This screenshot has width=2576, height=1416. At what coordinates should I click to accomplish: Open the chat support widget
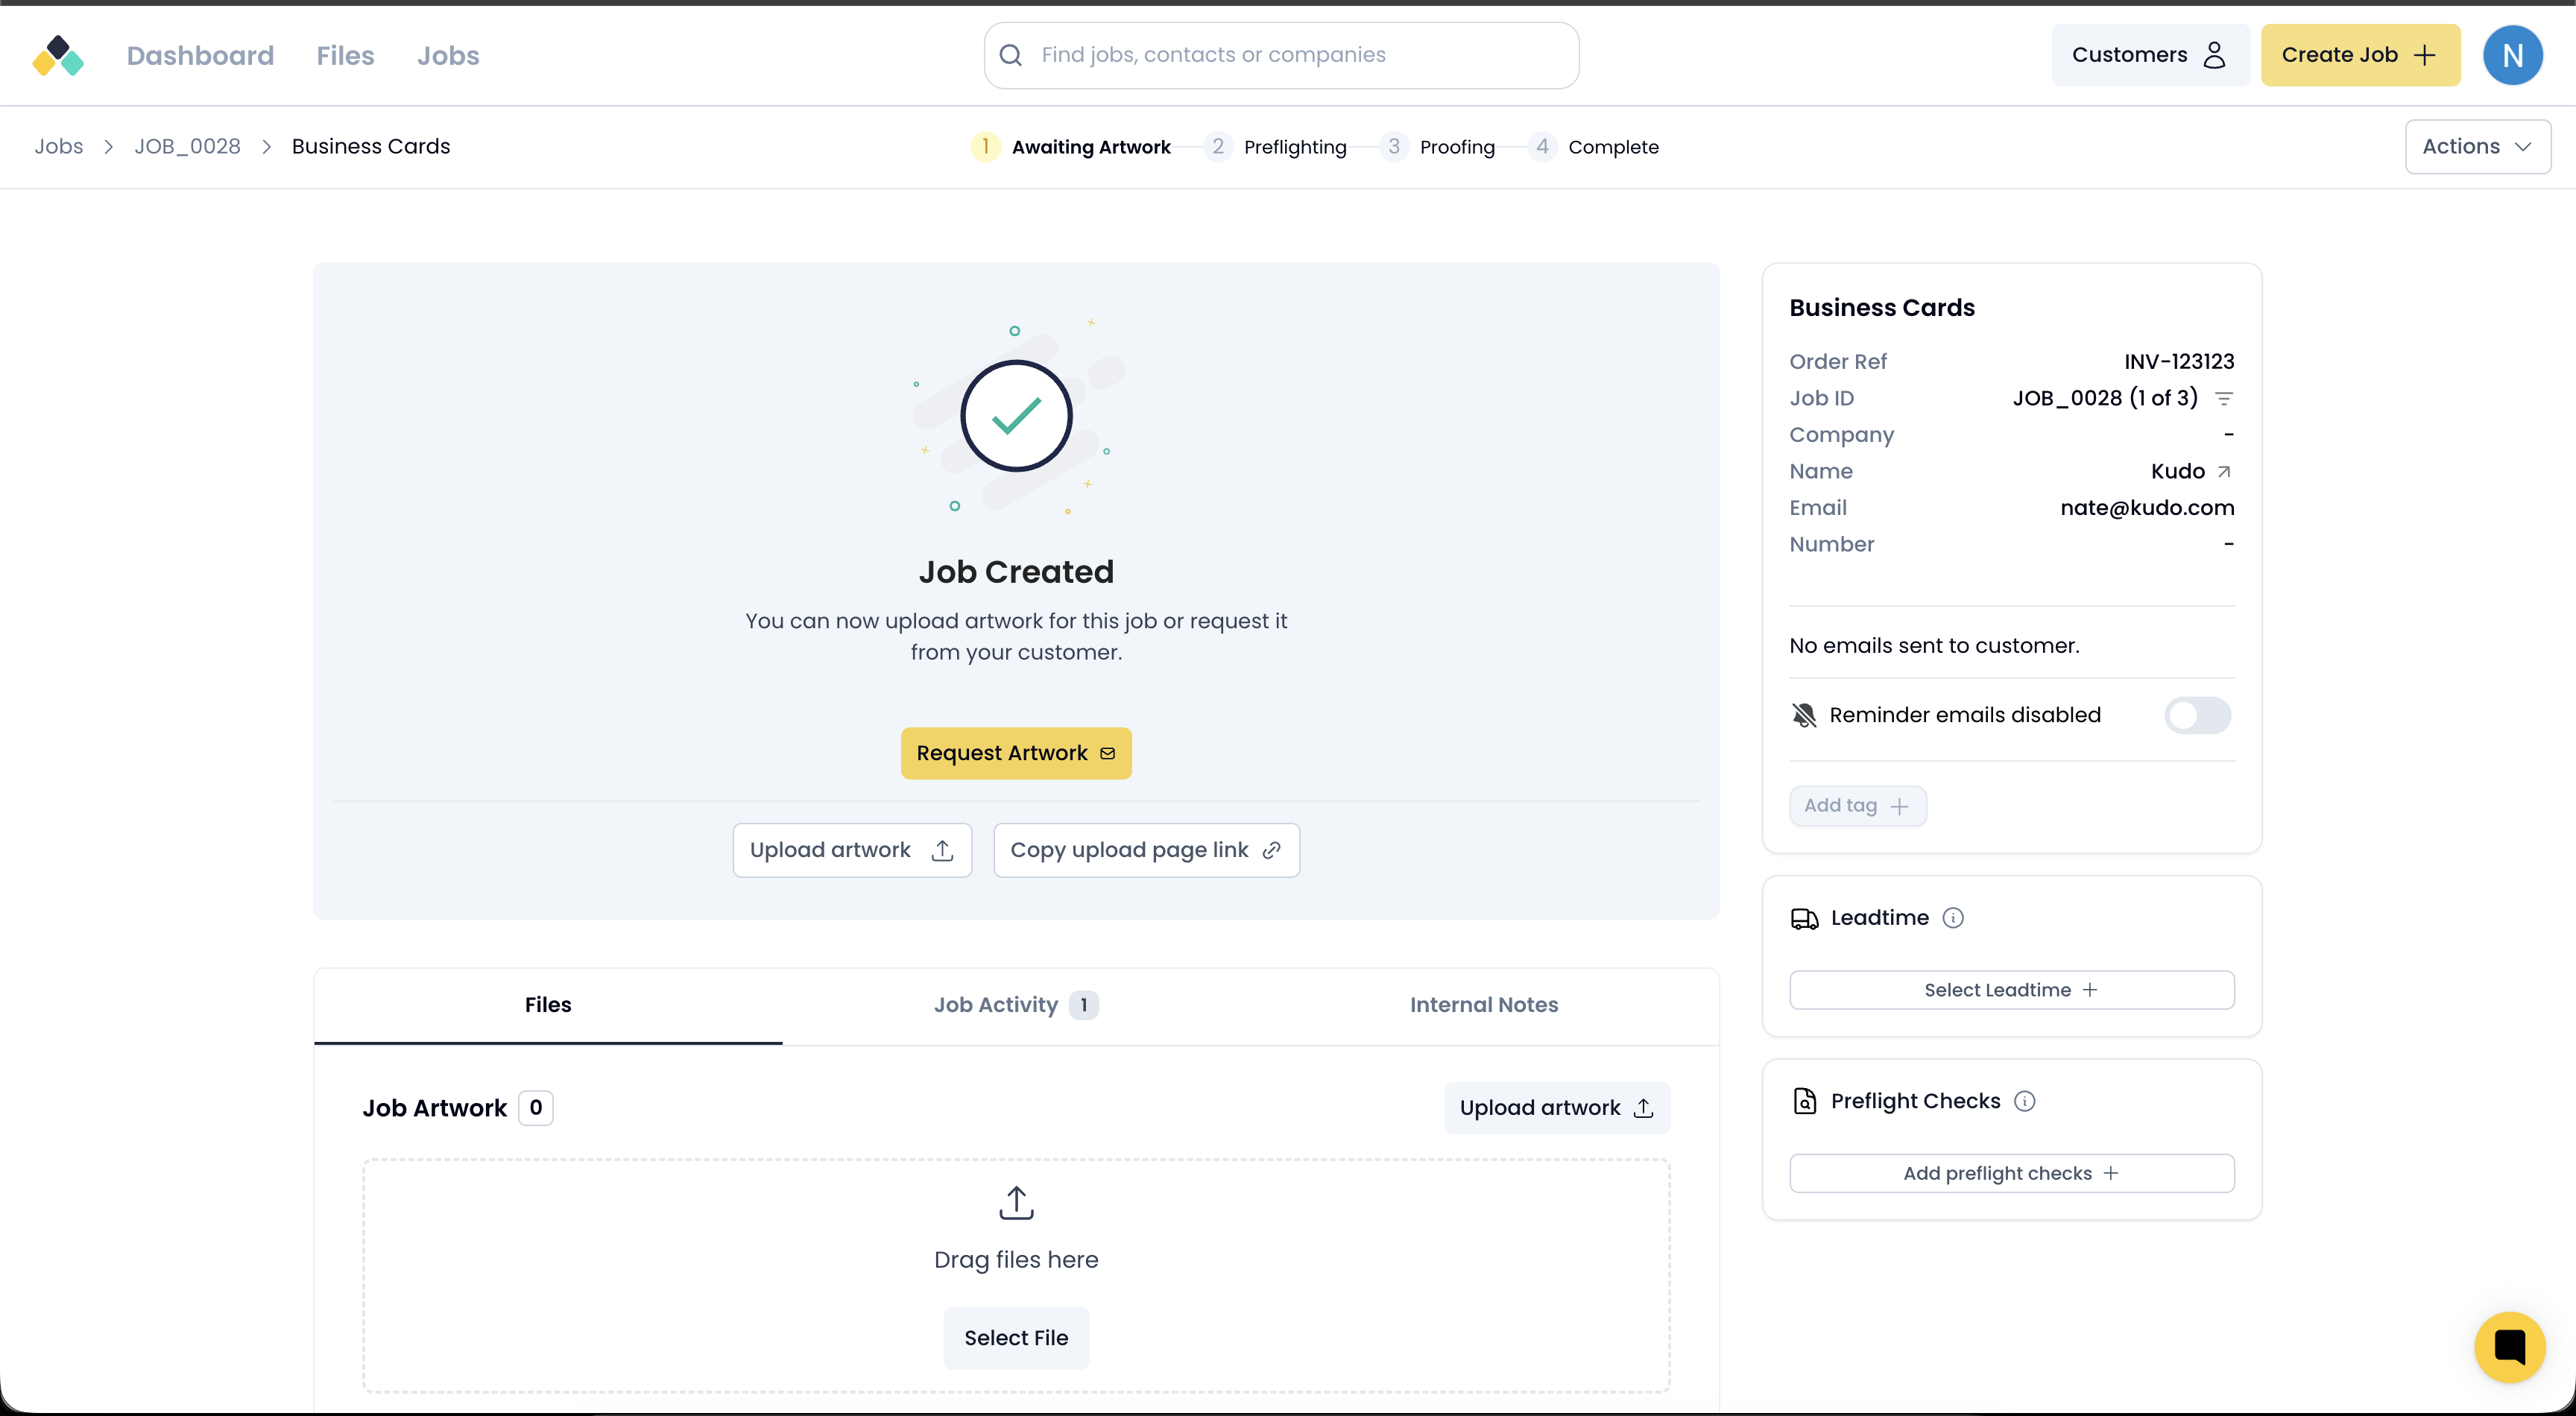coord(2509,1346)
